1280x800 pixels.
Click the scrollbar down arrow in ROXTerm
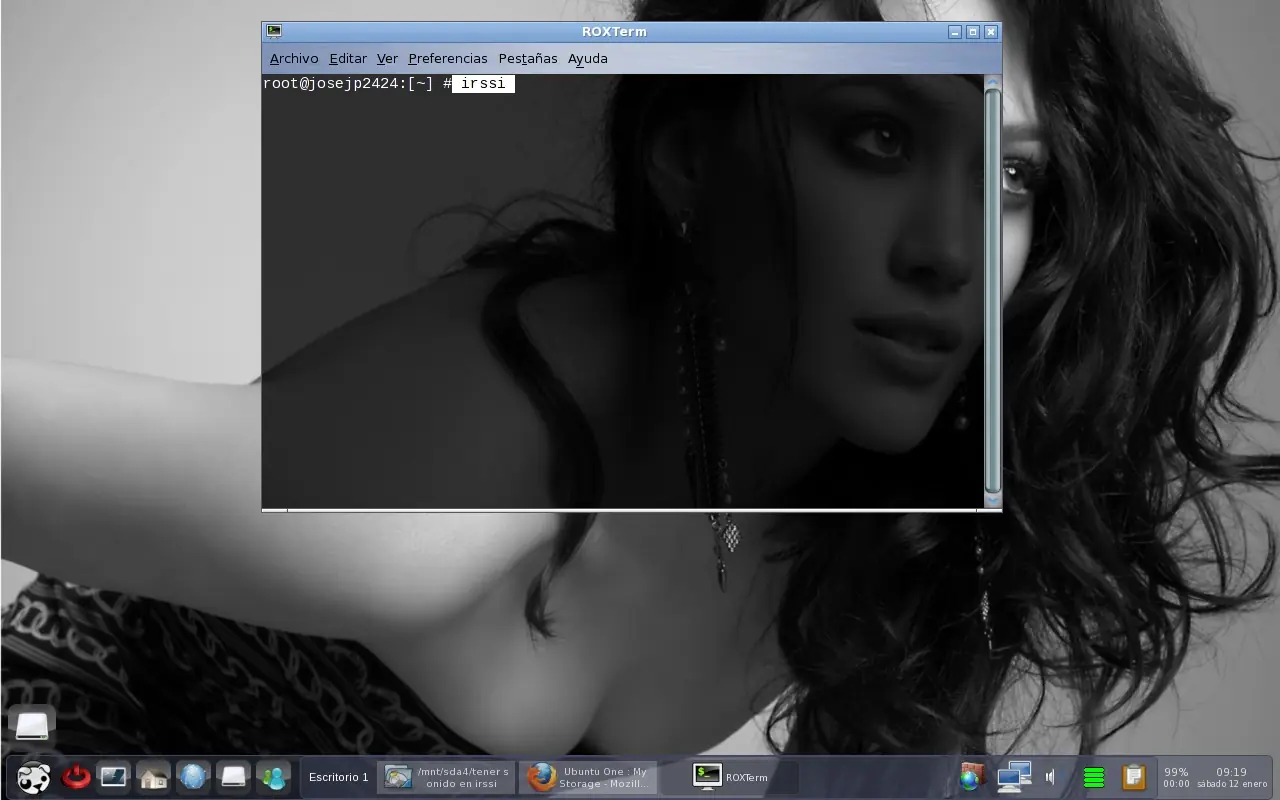point(992,501)
